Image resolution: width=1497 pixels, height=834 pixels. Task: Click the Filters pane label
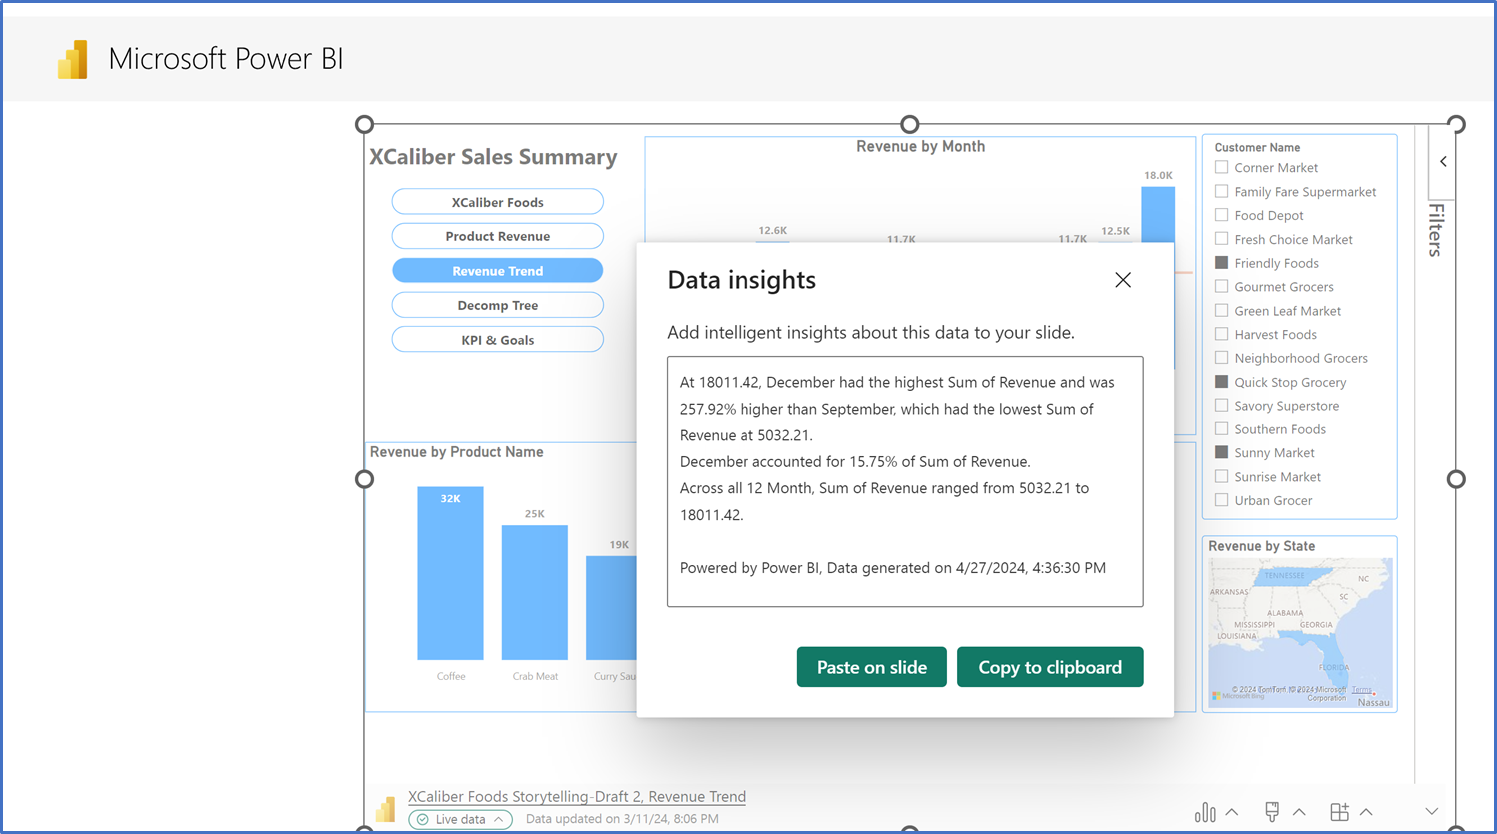click(1436, 230)
